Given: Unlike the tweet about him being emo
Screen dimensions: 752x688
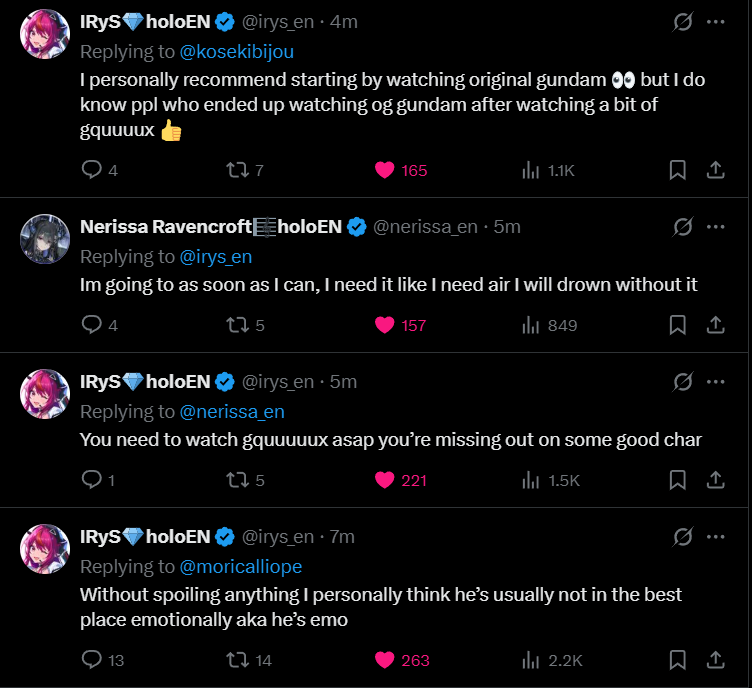Looking at the screenshot, I should click(x=385, y=660).
